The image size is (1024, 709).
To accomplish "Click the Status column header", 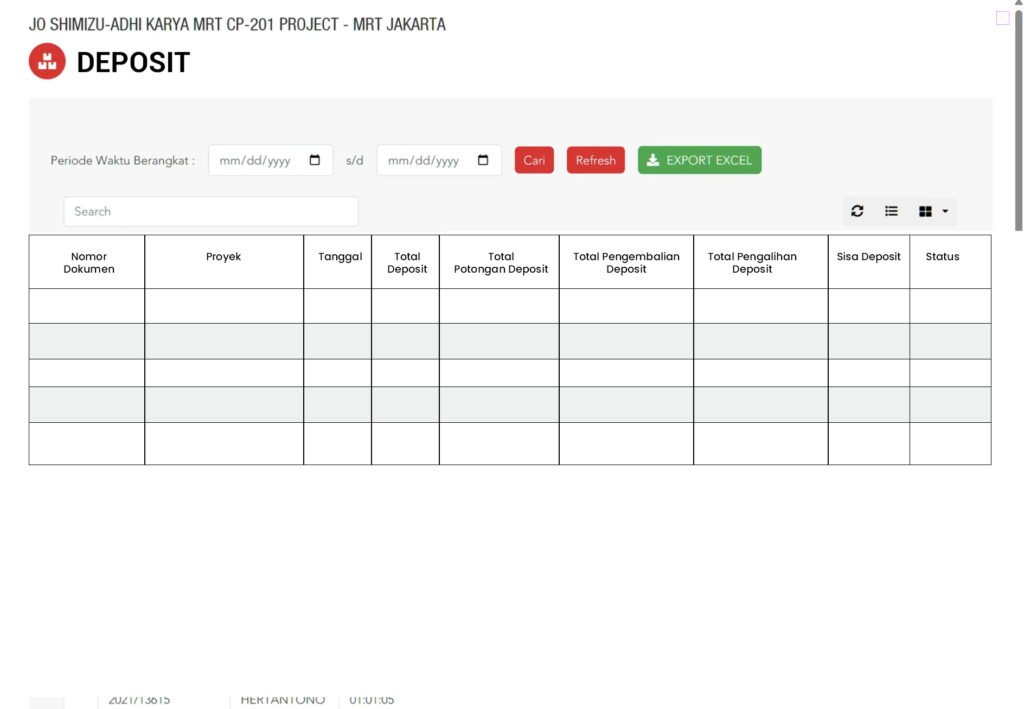I will [942, 257].
